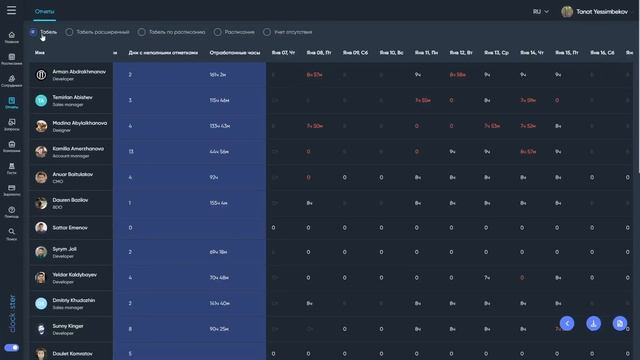Click Дни с неполными отметками header
The height and width of the screenshot is (360, 640).
pos(163,53)
